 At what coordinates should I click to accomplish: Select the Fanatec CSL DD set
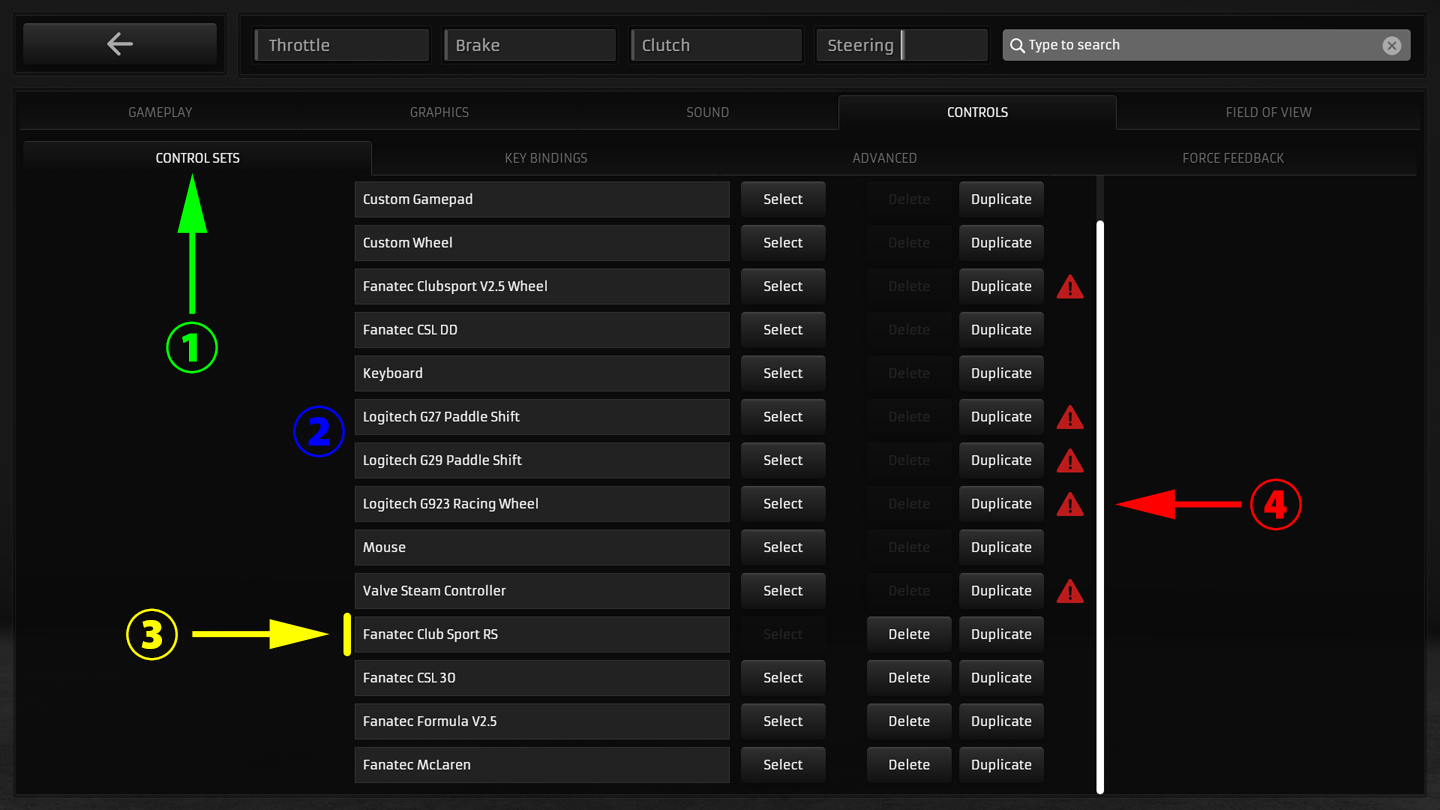783,330
